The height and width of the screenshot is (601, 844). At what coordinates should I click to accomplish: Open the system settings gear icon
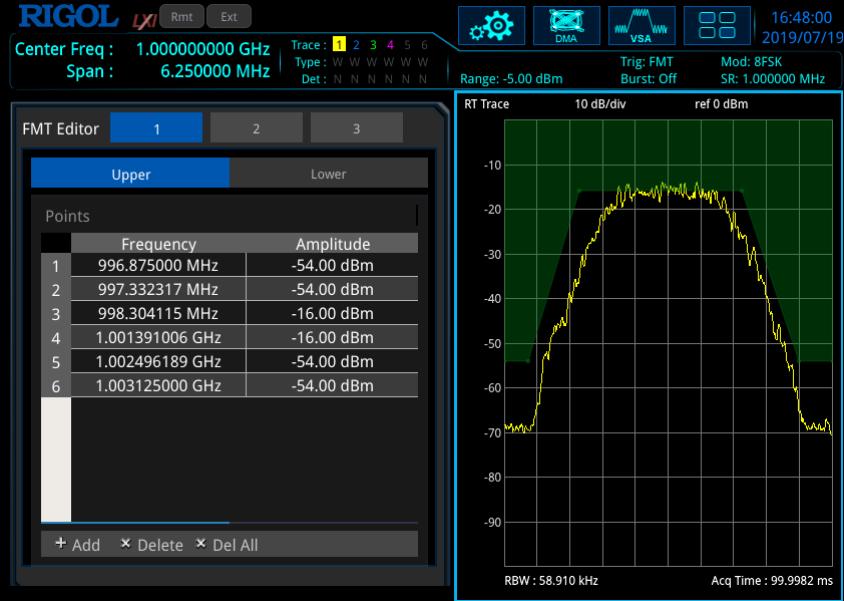coord(491,26)
